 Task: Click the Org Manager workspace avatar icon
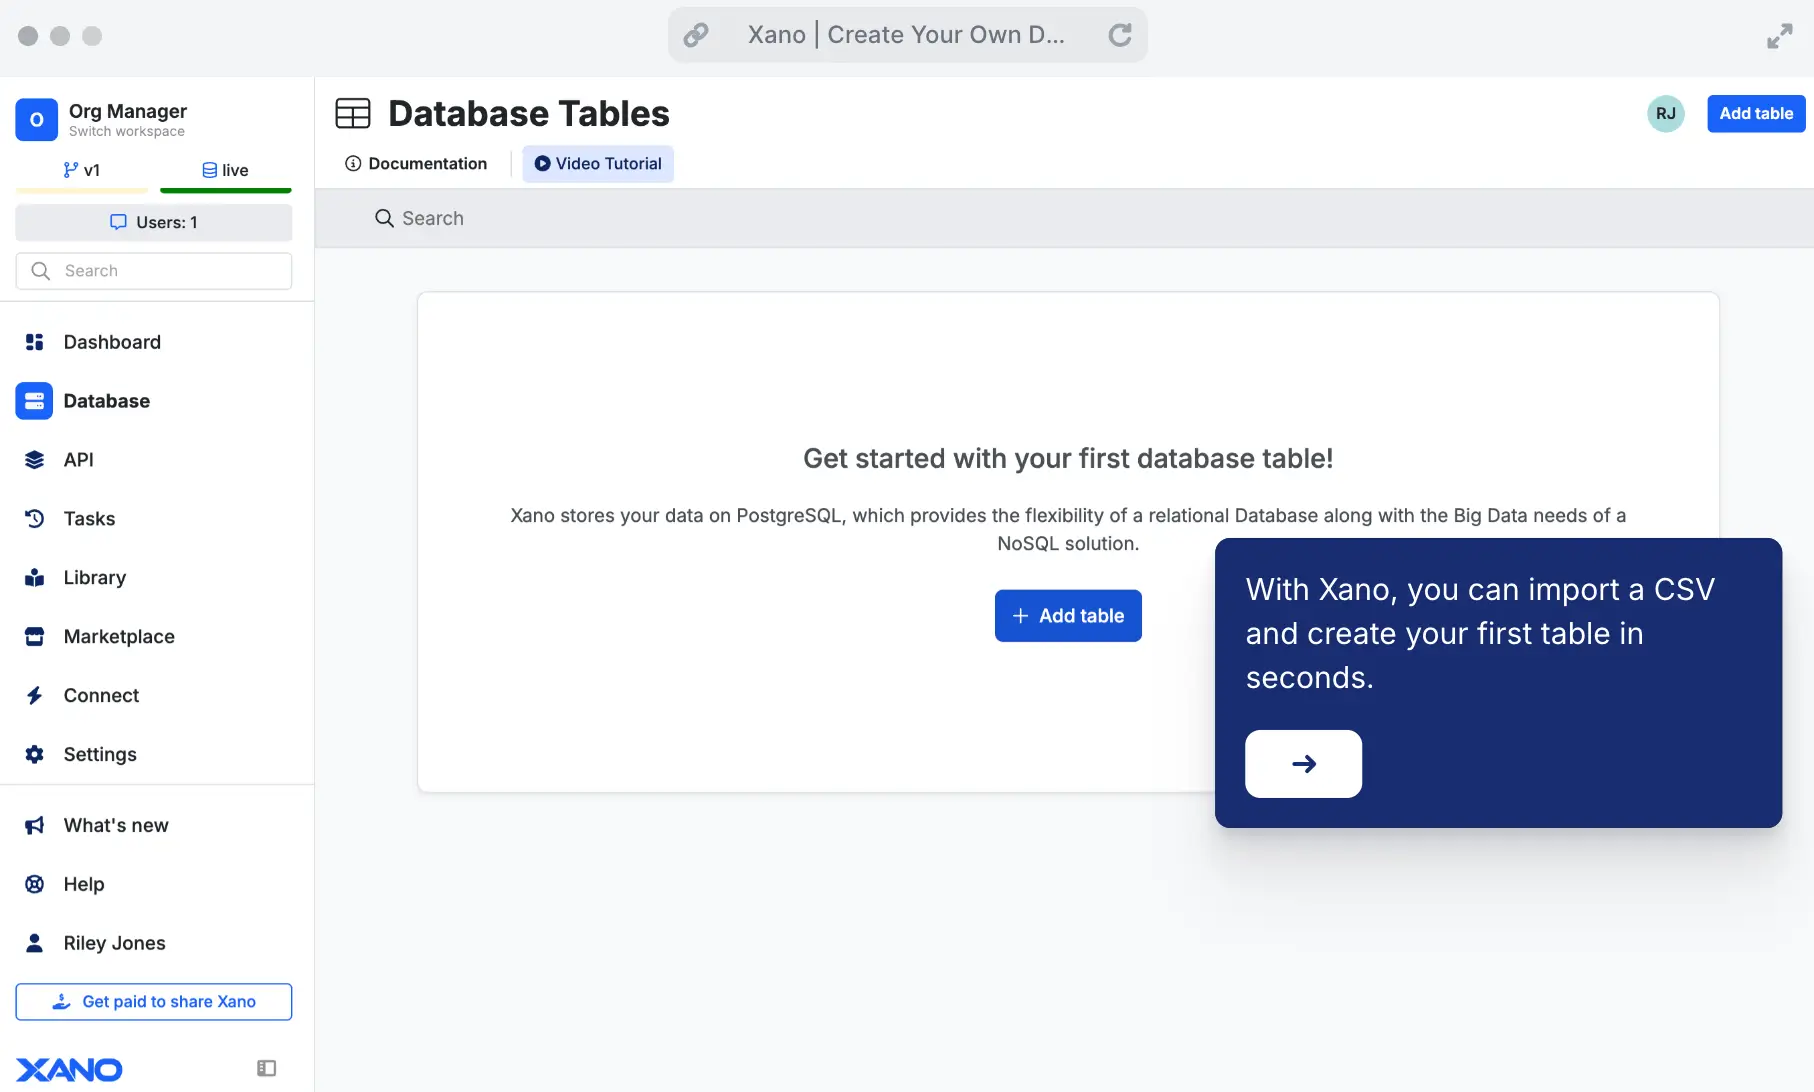(x=36, y=120)
